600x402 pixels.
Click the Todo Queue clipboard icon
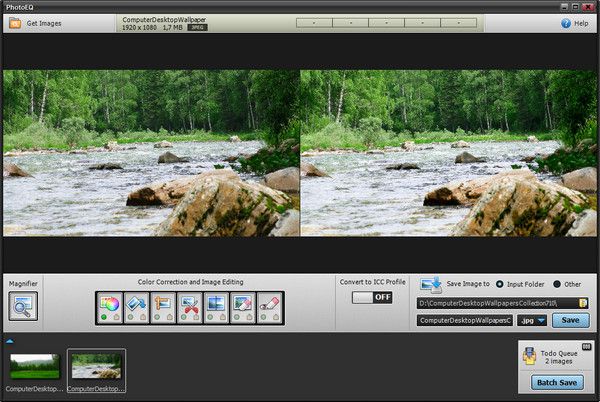click(x=531, y=356)
